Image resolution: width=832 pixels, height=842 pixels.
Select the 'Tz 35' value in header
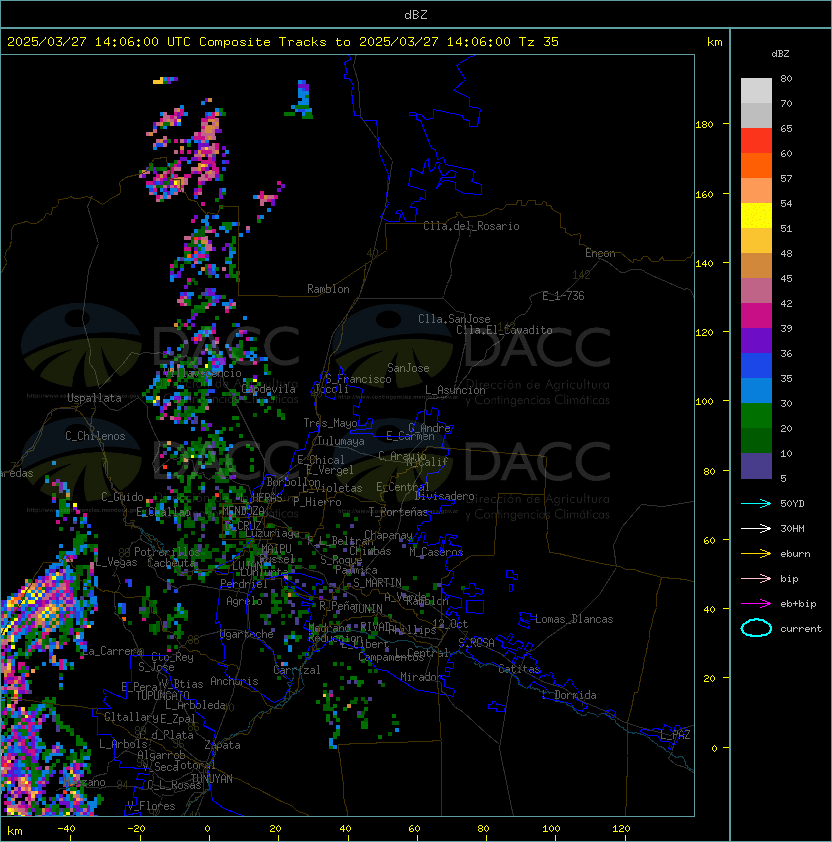point(539,42)
